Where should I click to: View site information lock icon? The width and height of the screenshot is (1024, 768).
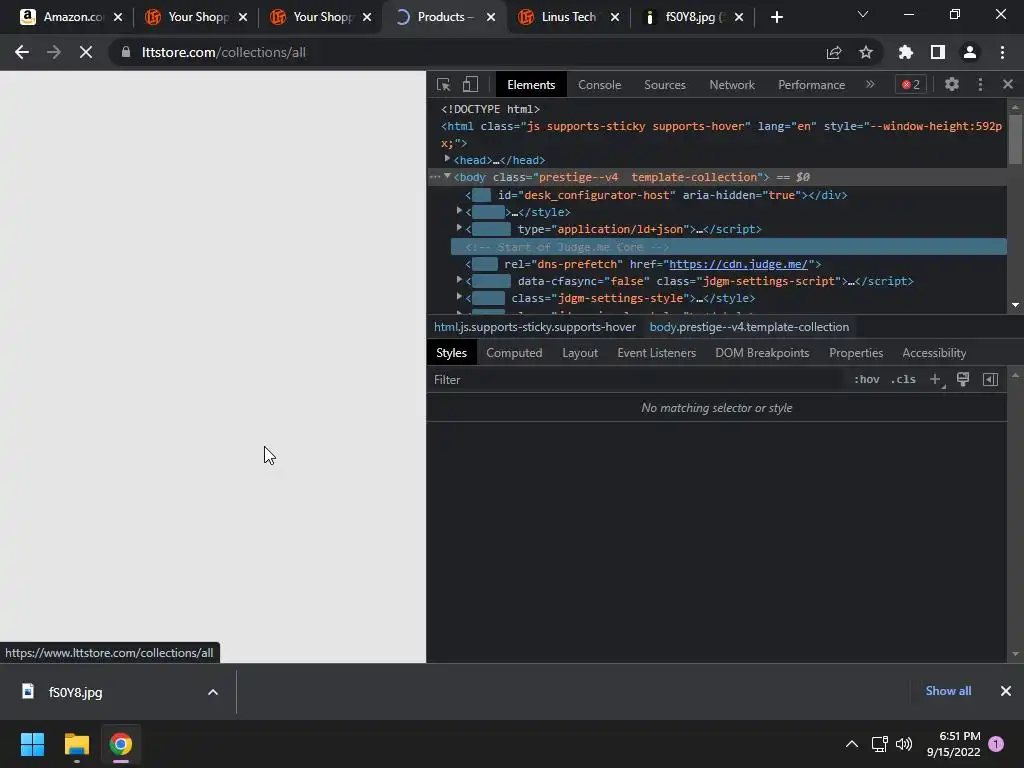126,52
